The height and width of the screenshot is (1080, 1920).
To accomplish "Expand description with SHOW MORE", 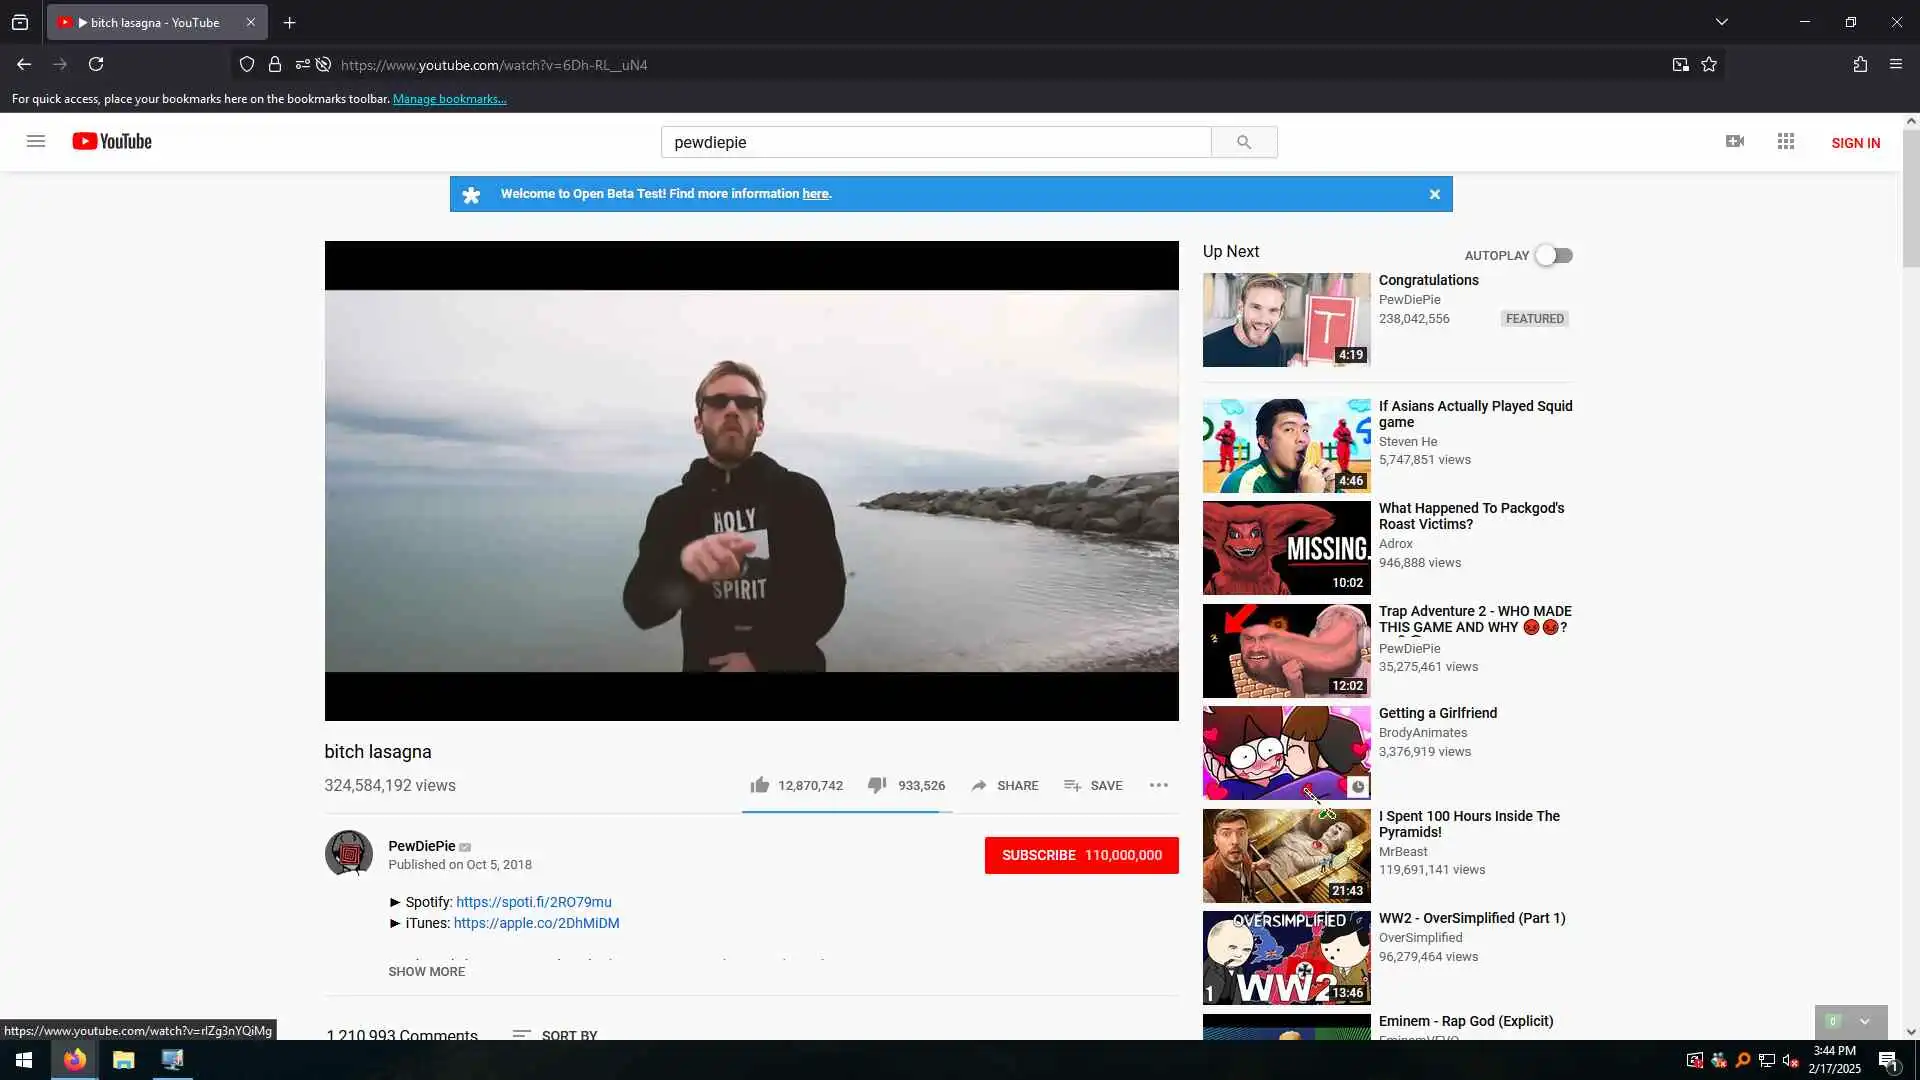I will coord(427,972).
